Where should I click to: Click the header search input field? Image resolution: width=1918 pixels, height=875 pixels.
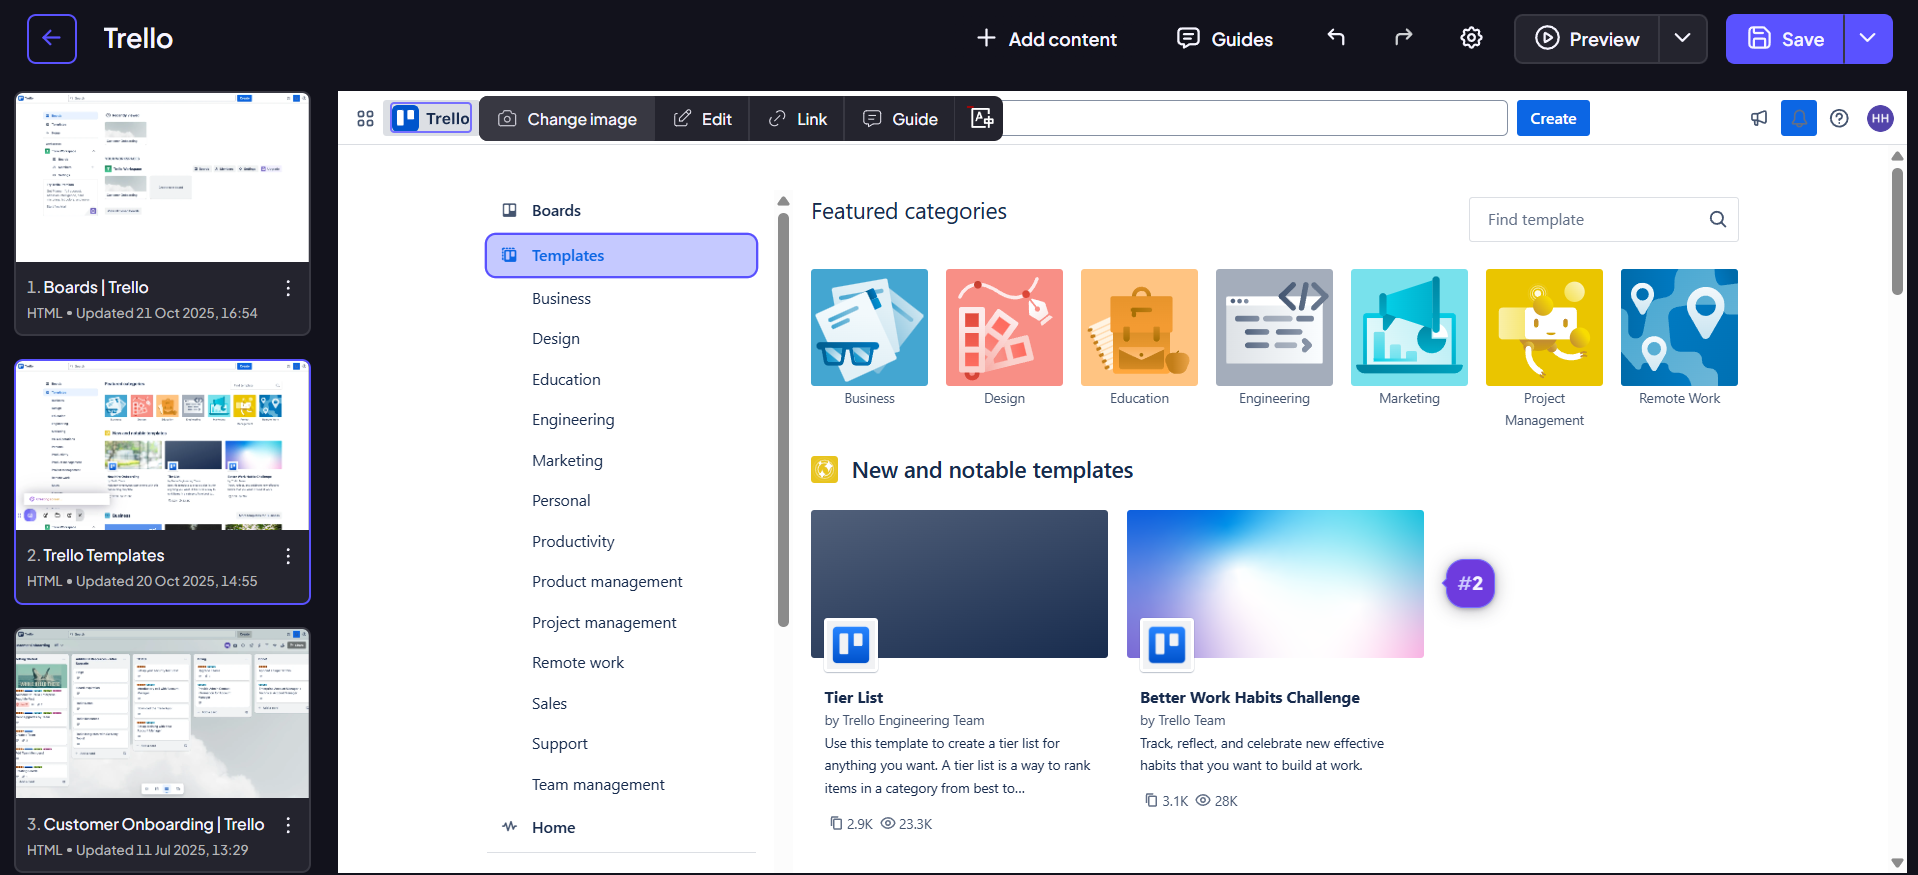coord(1255,118)
